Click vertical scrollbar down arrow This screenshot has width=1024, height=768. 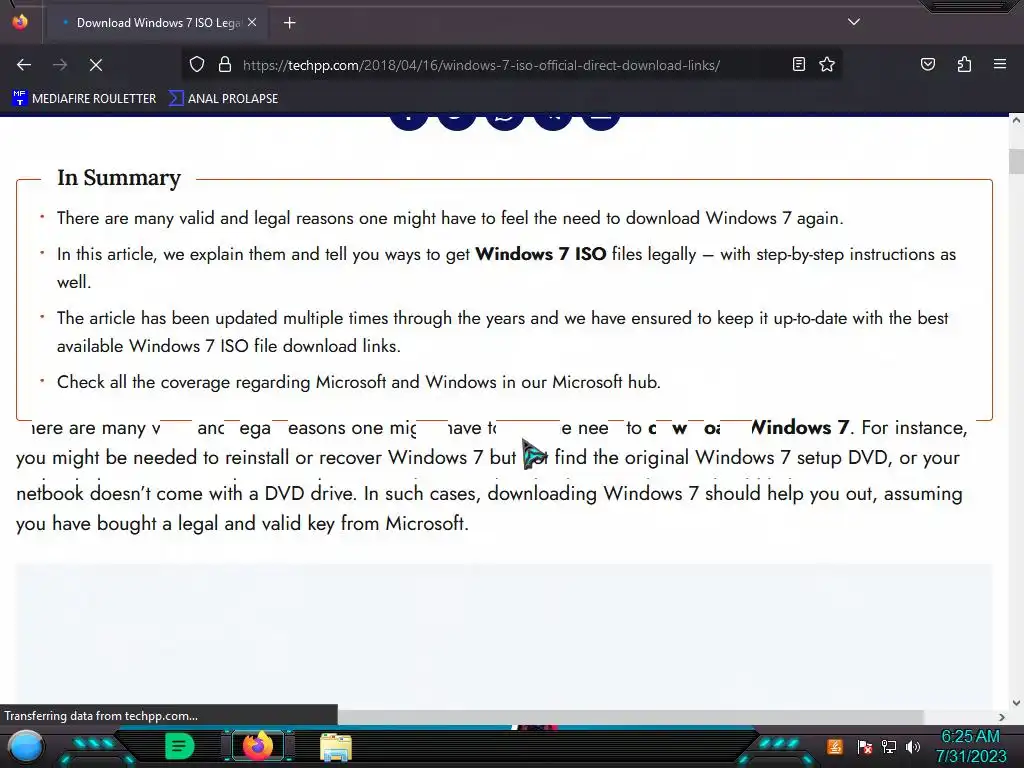1016,703
